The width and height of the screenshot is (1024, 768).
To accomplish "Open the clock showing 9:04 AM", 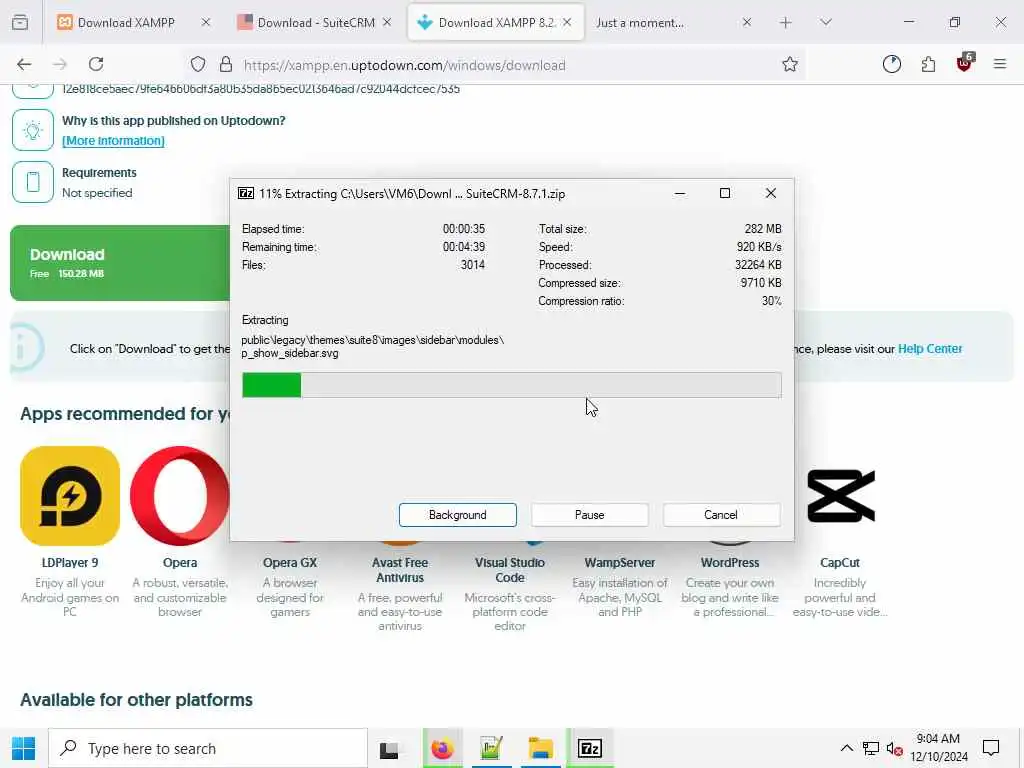I will 938,748.
